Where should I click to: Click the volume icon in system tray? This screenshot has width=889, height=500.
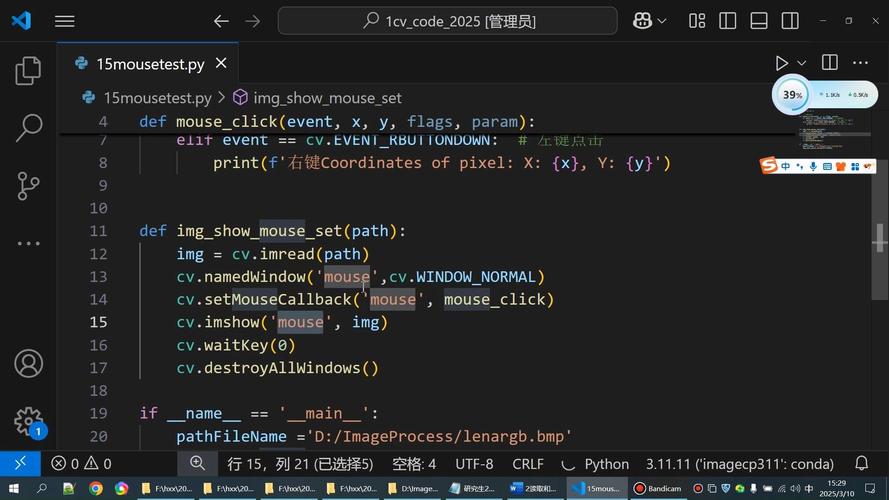795,488
